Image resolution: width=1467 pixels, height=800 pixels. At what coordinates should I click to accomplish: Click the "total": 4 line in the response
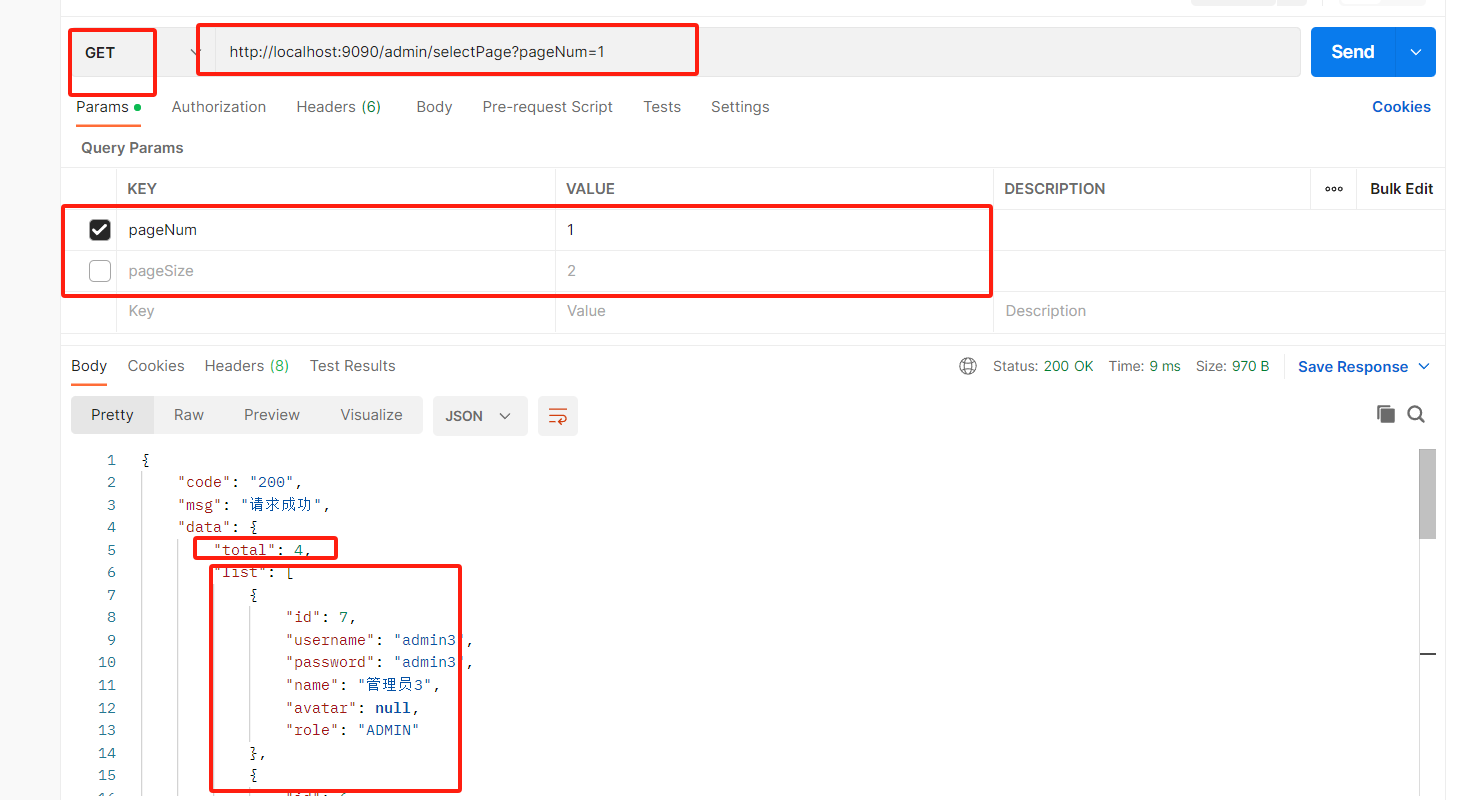pos(263,550)
